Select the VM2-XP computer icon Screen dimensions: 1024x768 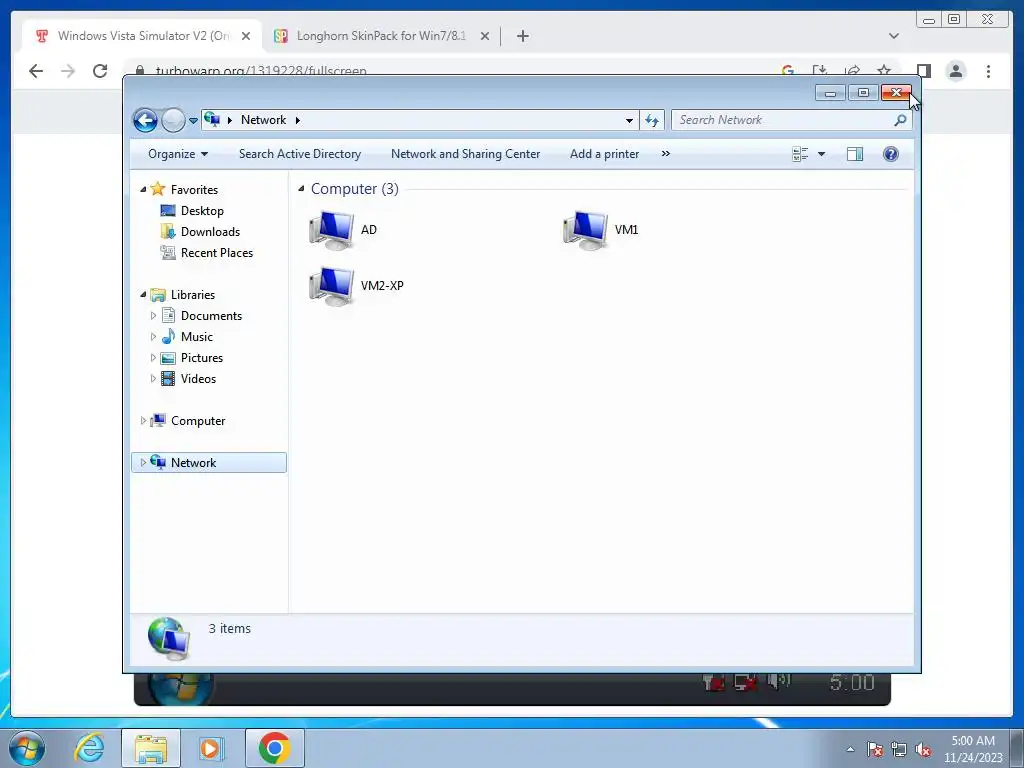point(332,286)
